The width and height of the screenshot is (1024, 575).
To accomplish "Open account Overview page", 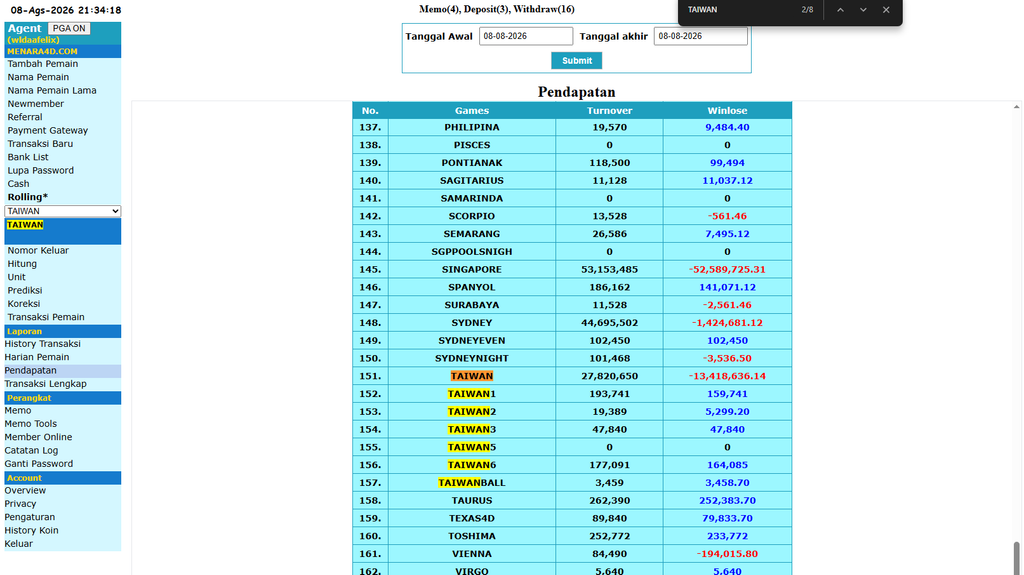I will pyautogui.click(x=25, y=491).
